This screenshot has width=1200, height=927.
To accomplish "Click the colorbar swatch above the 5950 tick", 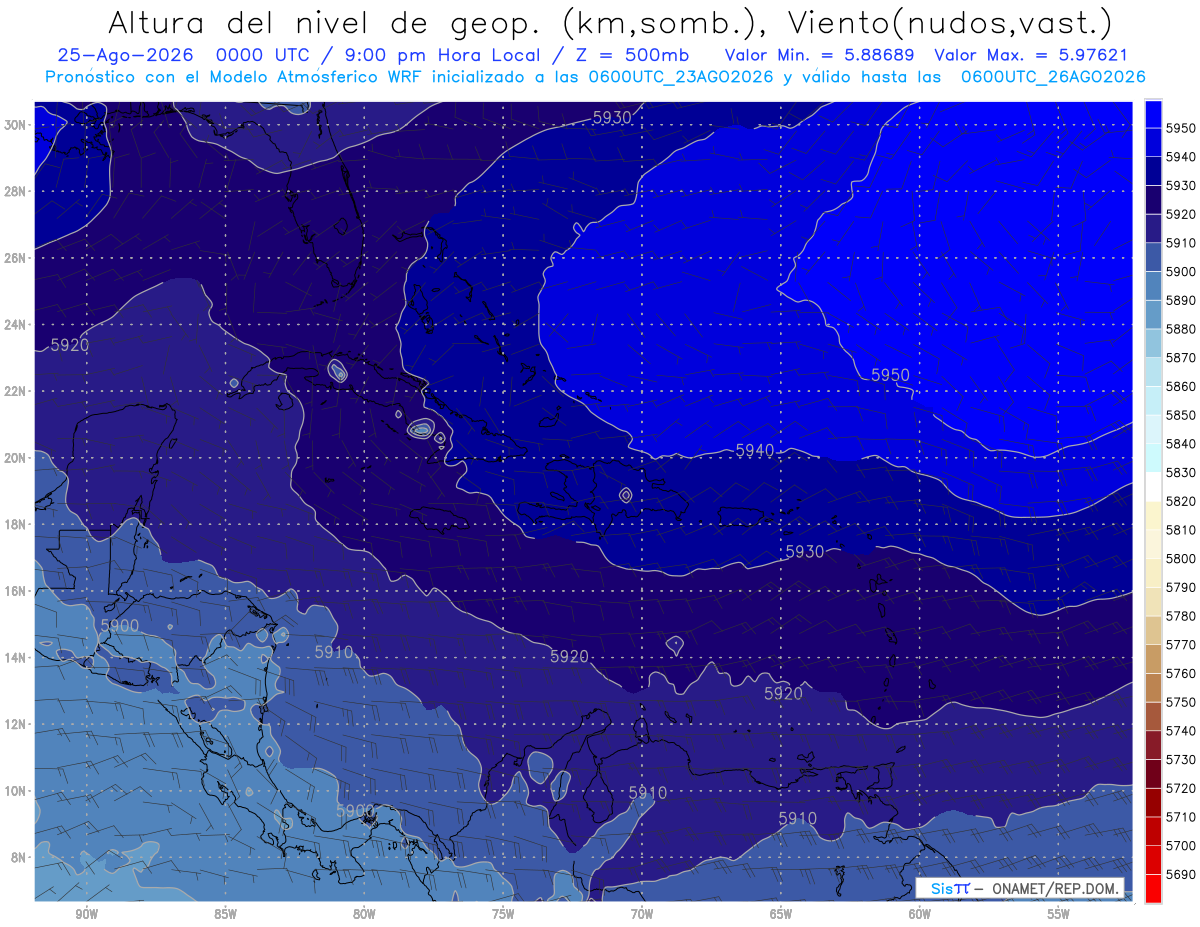I will point(1153,114).
